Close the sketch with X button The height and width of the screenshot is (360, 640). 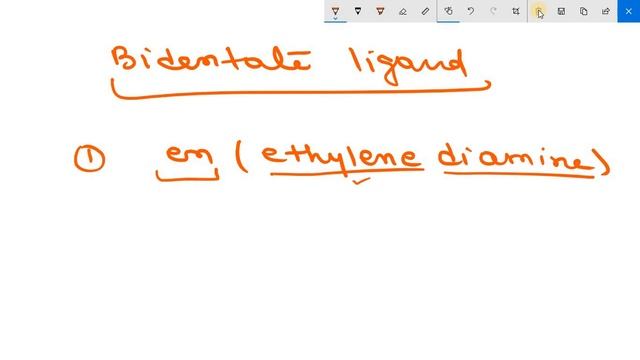pos(629,11)
